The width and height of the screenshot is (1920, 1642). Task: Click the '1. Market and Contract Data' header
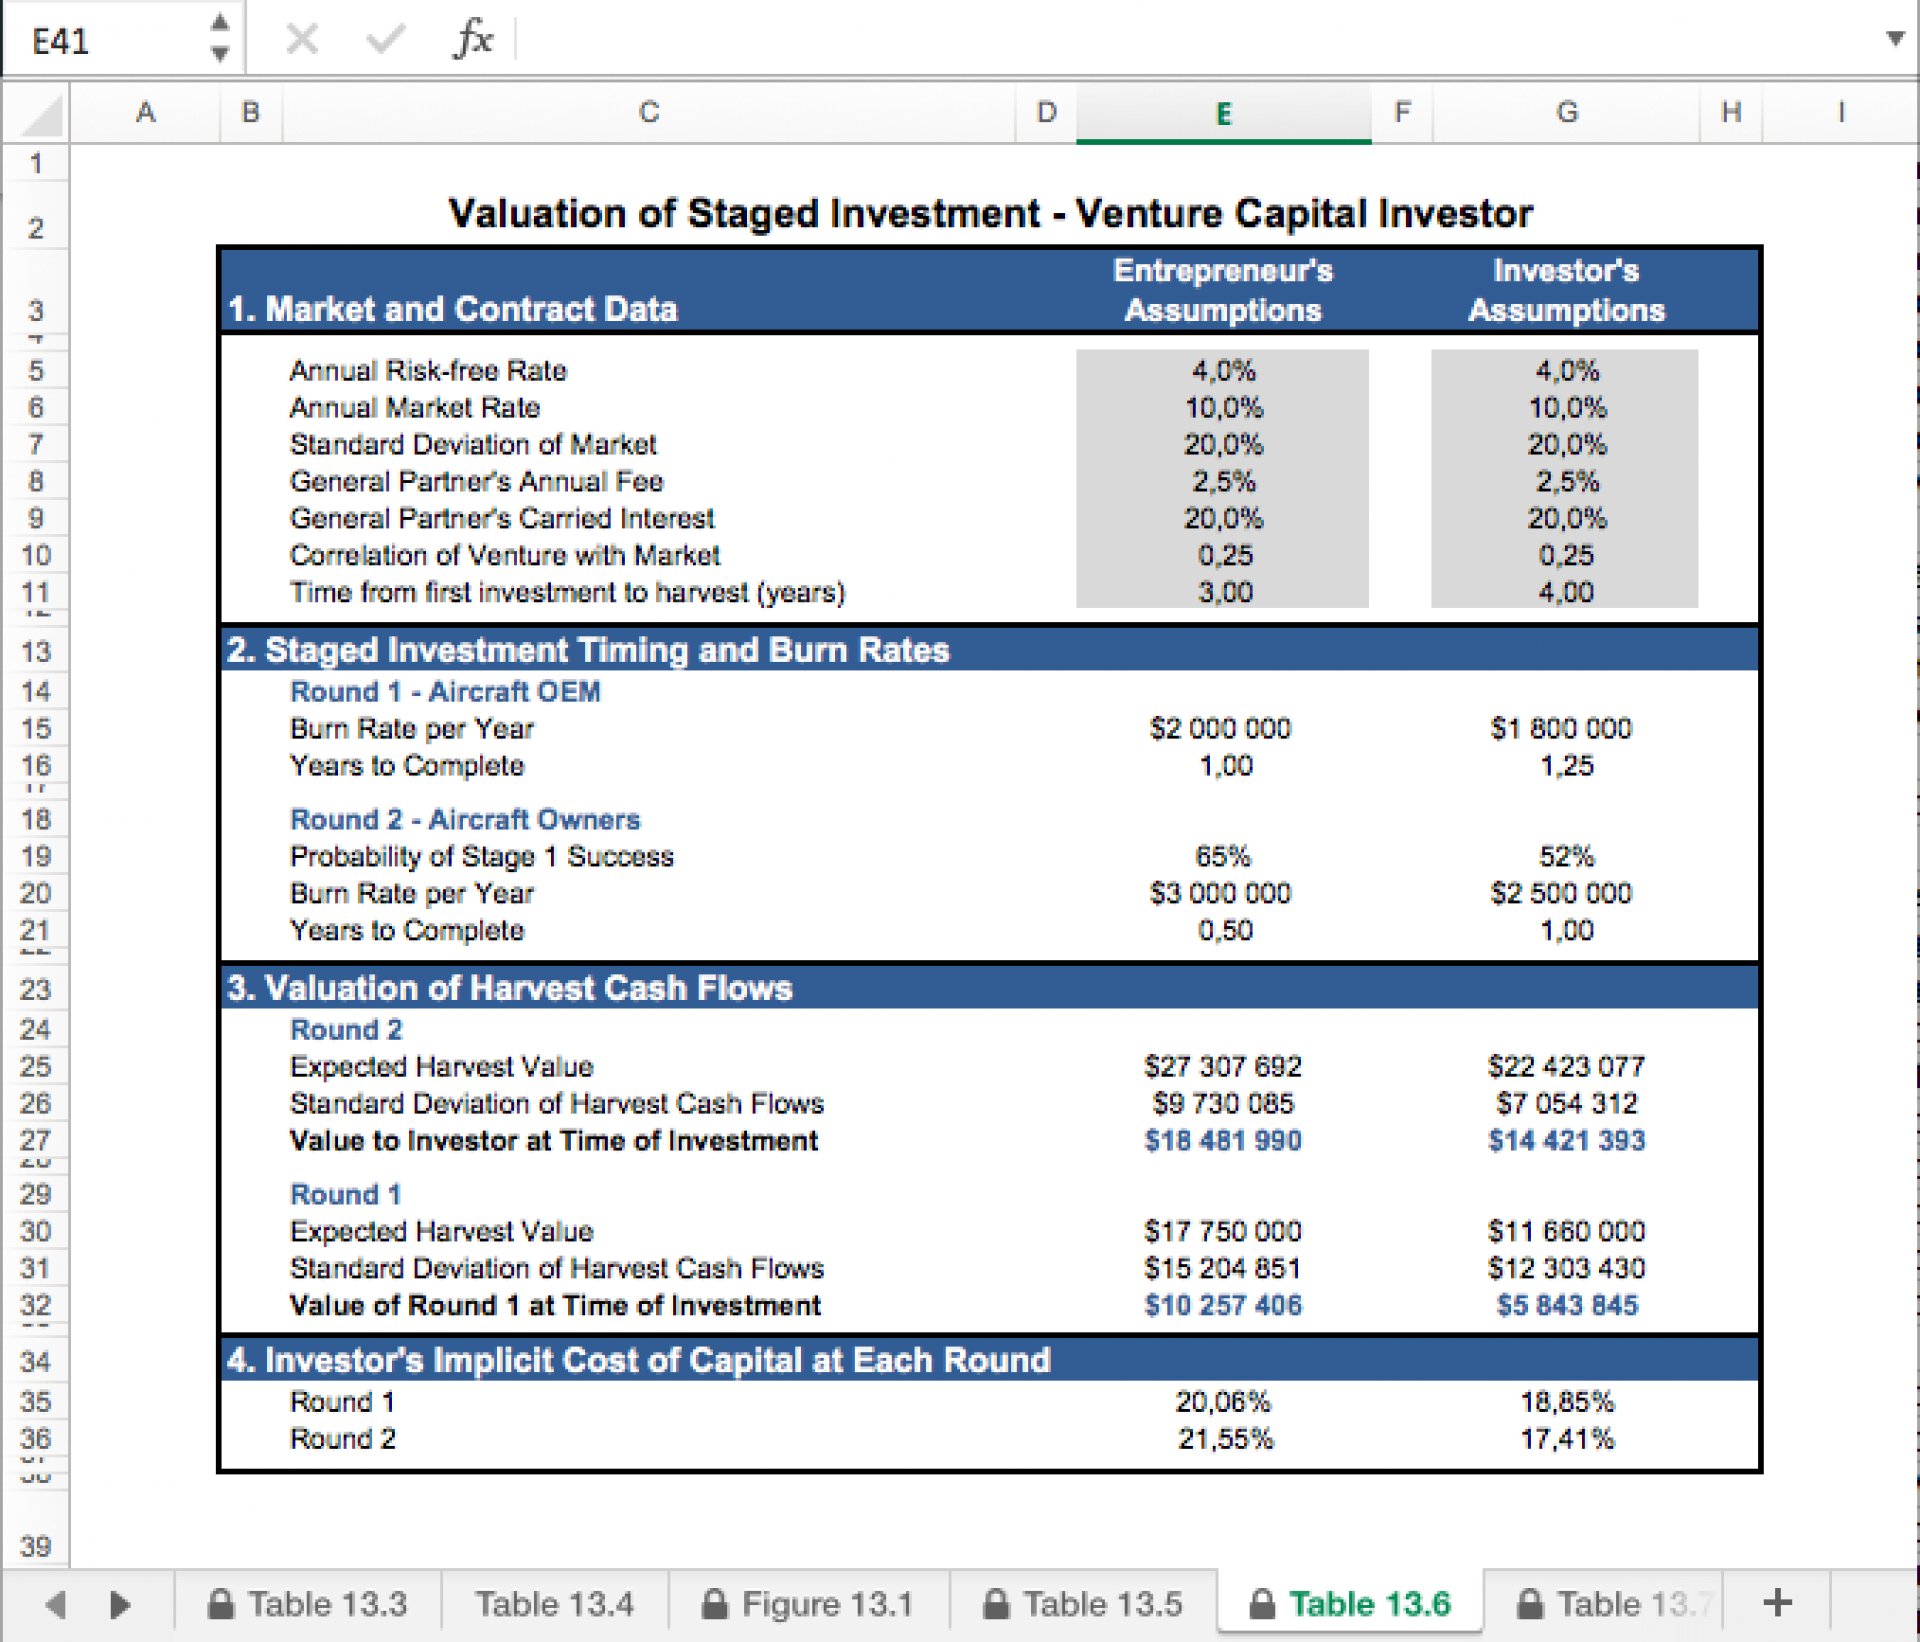[452, 309]
